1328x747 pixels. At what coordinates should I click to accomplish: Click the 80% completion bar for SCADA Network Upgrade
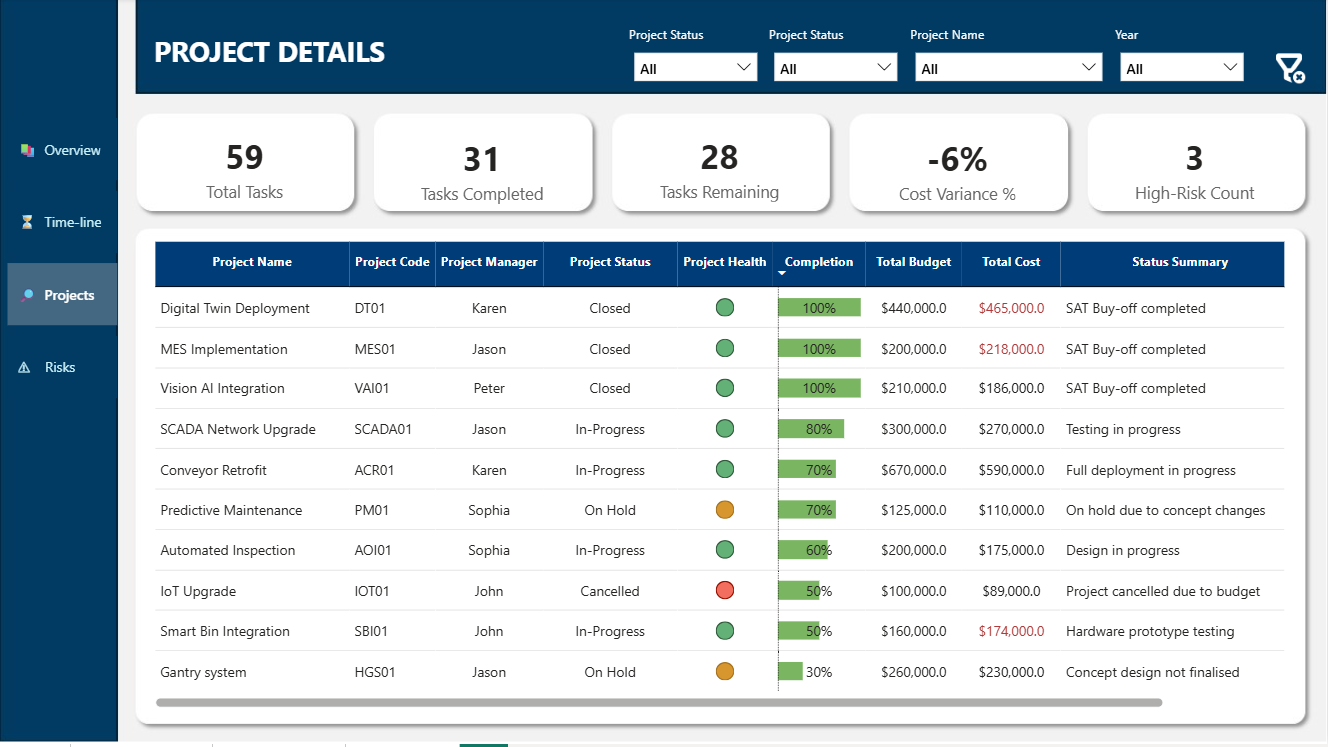pos(811,429)
